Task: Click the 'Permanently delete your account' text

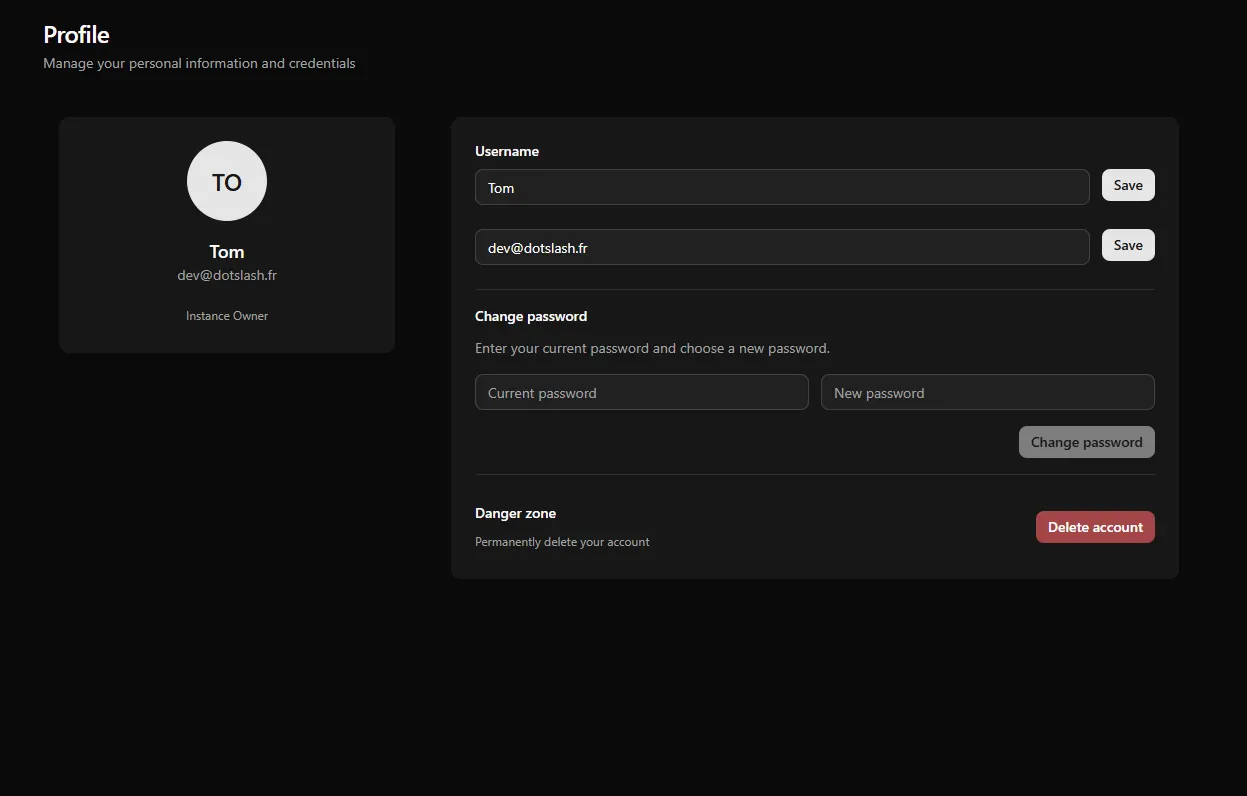Action: coord(562,542)
